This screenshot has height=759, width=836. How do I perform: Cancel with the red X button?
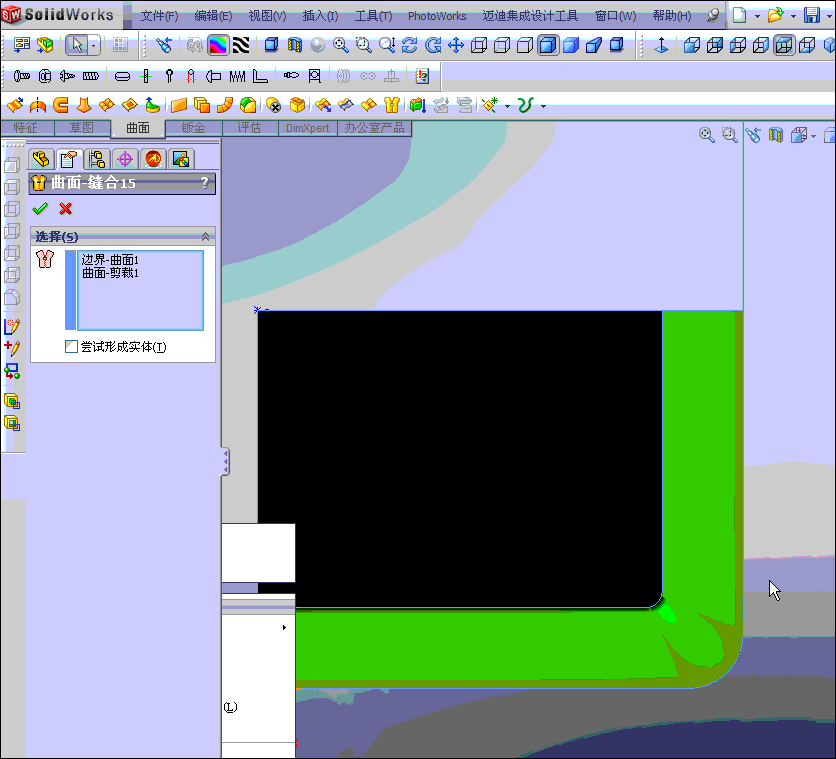point(66,208)
